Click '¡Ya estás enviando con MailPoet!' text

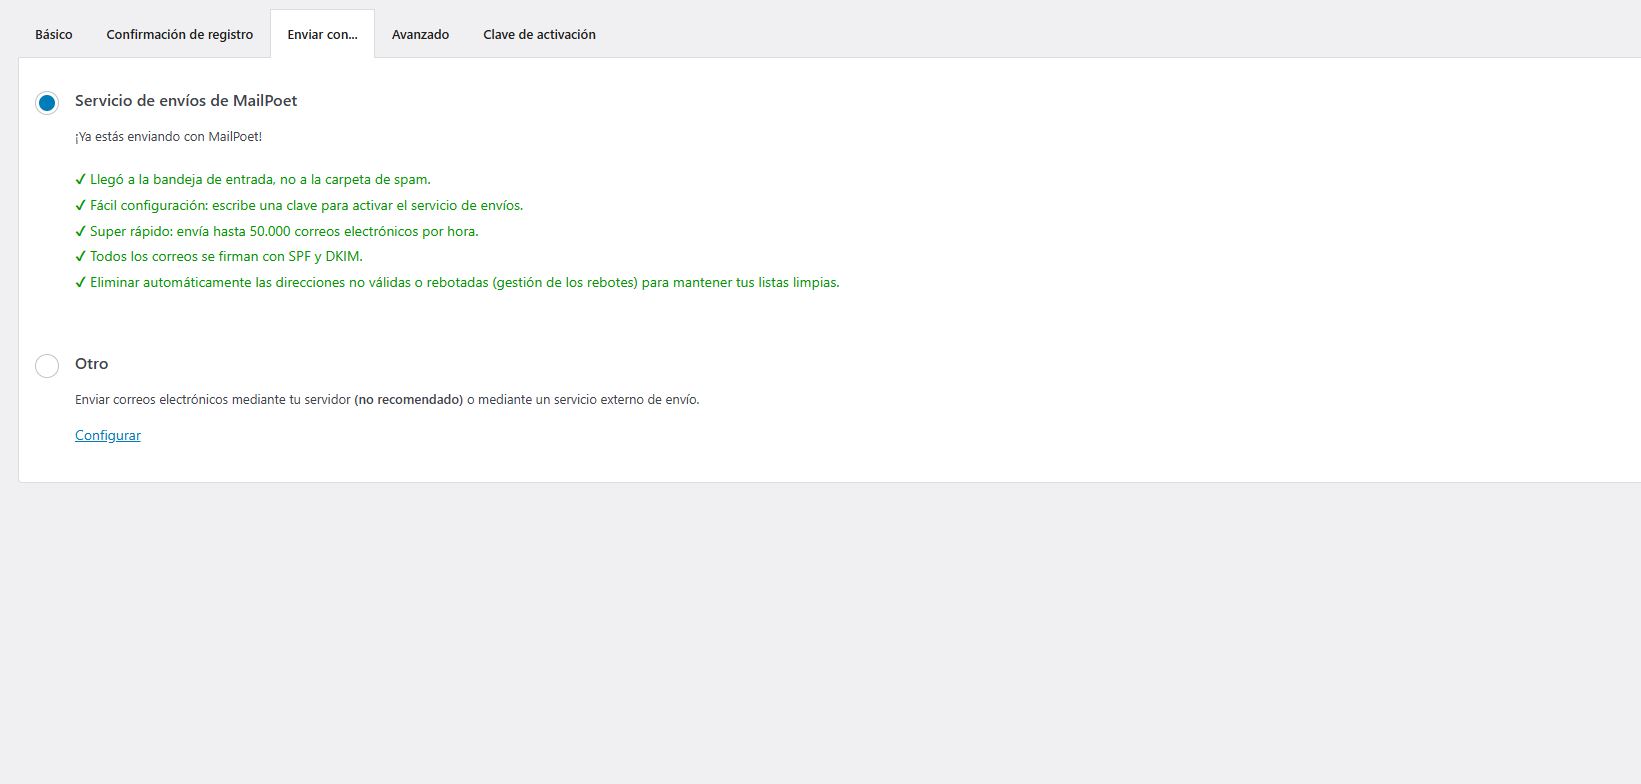pyautogui.click(x=168, y=136)
